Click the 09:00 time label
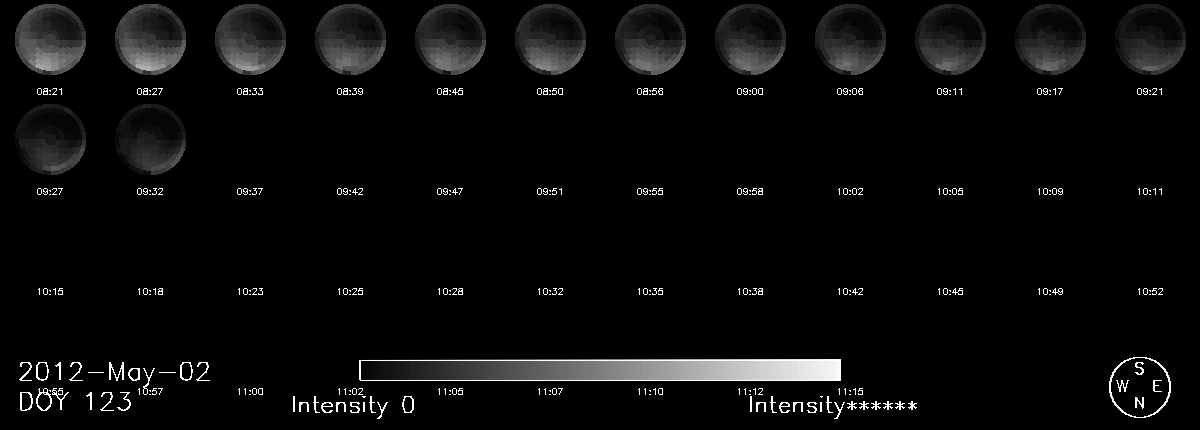This screenshot has height=430, width=1200. click(x=750, y=91)
